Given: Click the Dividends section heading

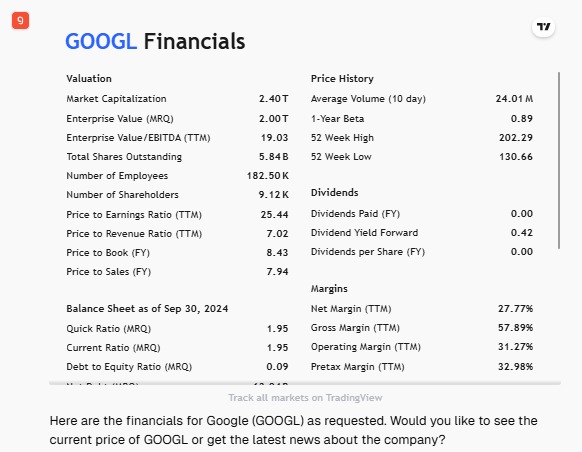Looking at the screenshot, I should click(x=334, y=193).
